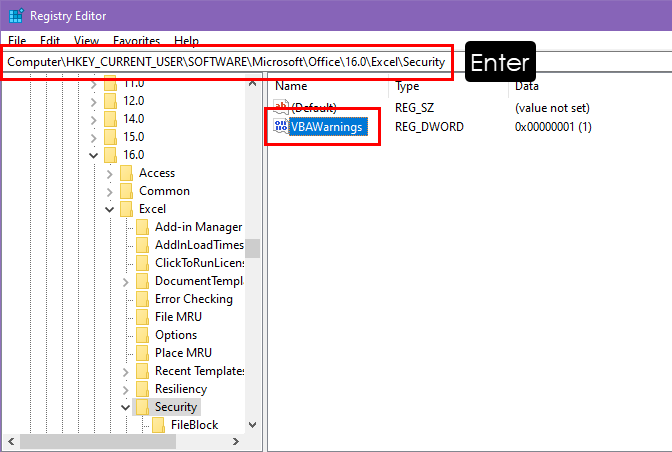Select the Access folder icon
This screenshot has width=672, height=452.
pyautogui.click(x=126, y=173)
